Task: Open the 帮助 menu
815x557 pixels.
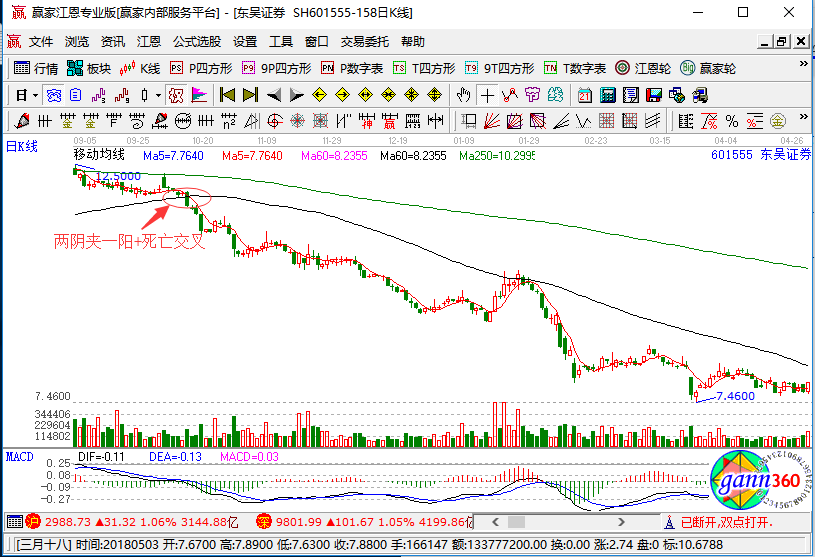Action: 413,42
